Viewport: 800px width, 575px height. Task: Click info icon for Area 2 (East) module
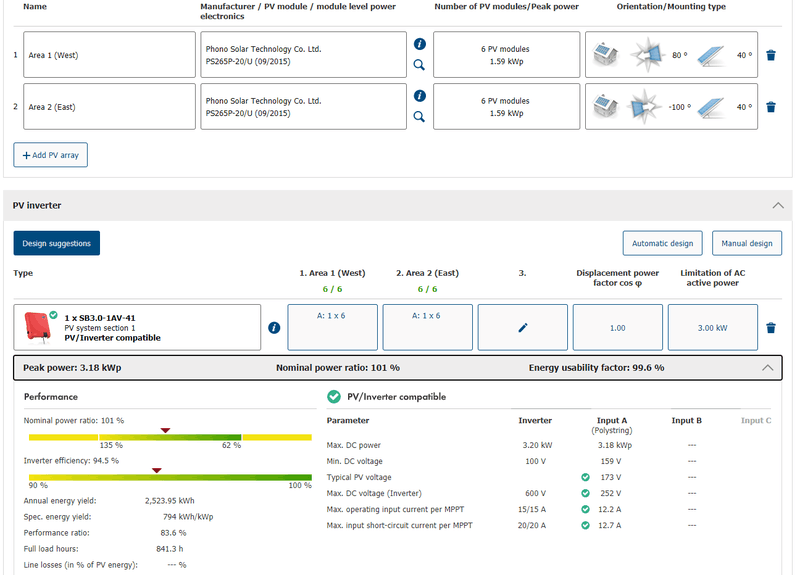(419, 96)
